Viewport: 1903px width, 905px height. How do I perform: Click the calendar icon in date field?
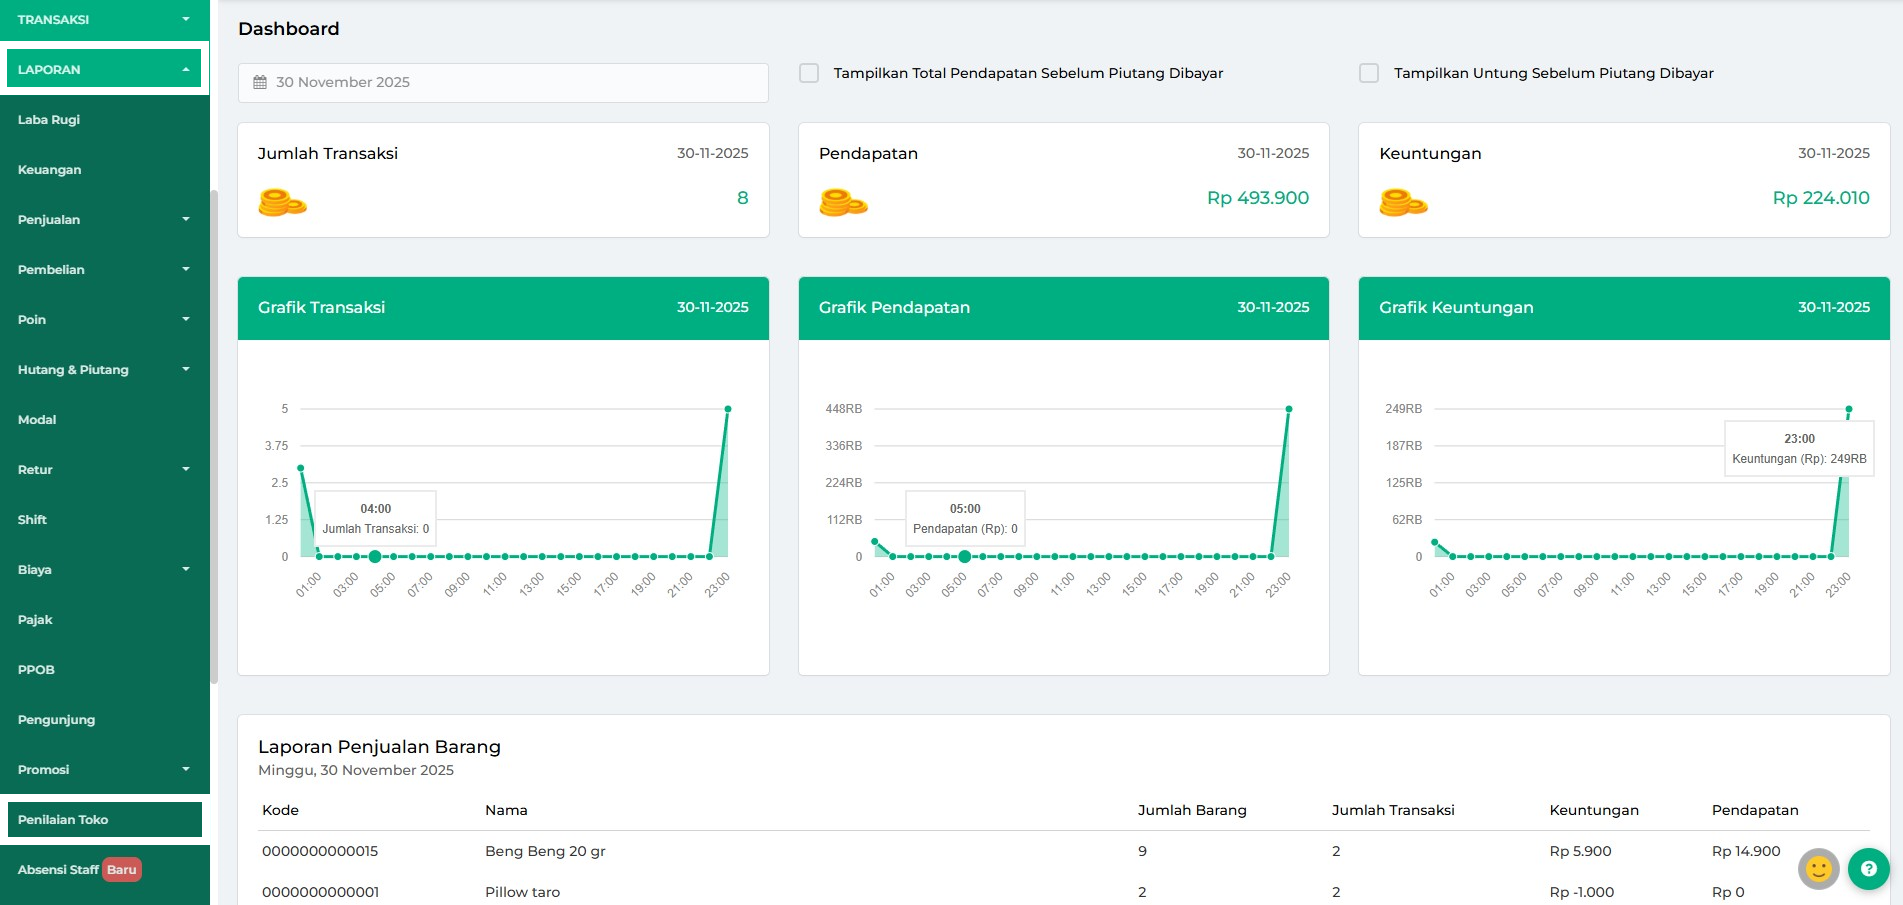[260, 83]
